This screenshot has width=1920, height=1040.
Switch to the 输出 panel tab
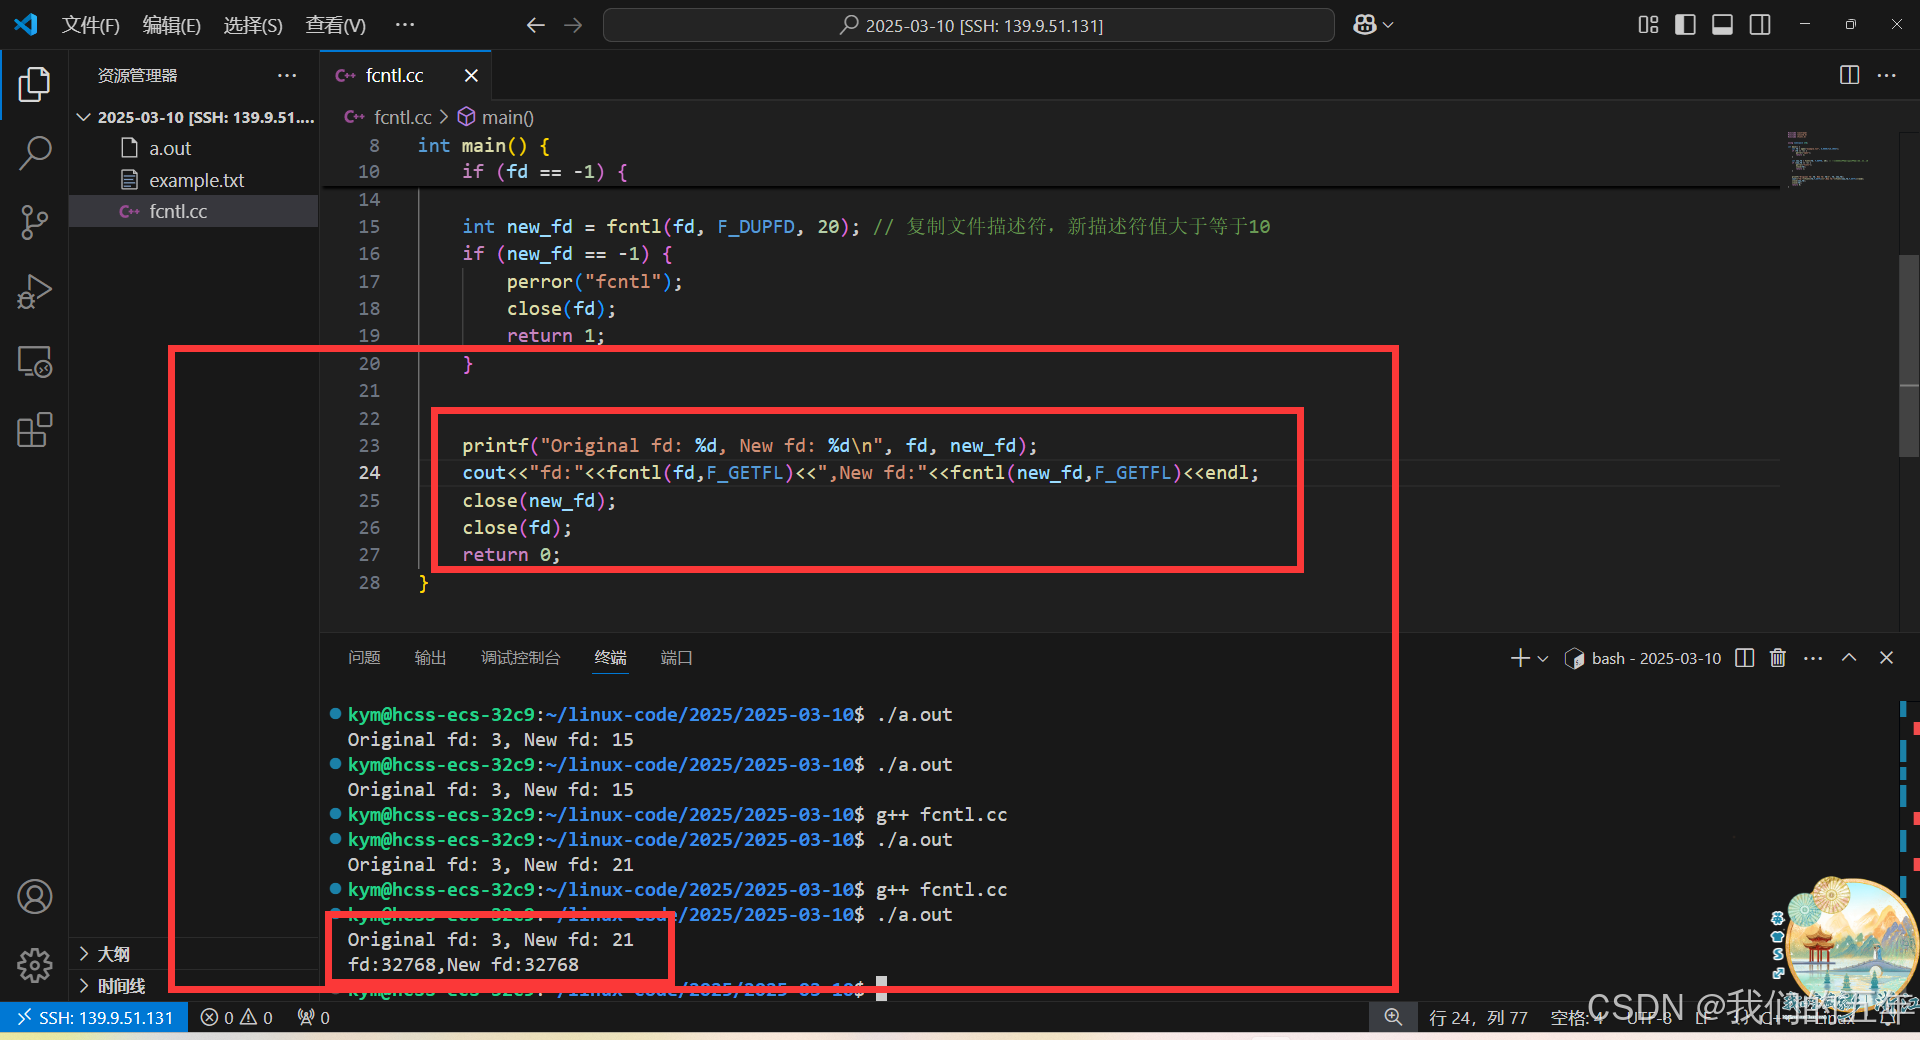click(430, 658)
